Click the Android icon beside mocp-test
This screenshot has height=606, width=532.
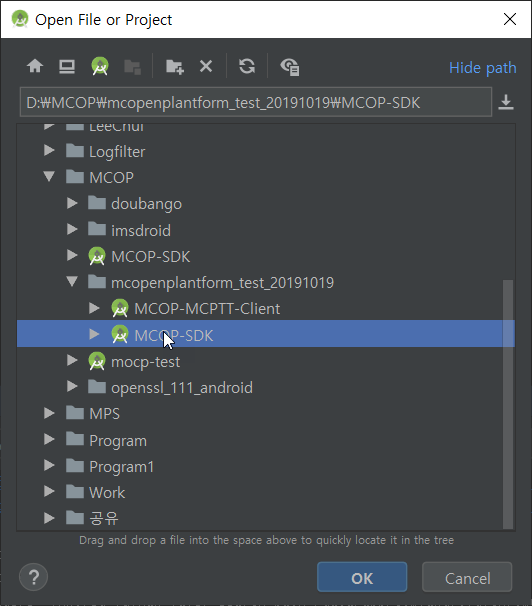point(97,361)
